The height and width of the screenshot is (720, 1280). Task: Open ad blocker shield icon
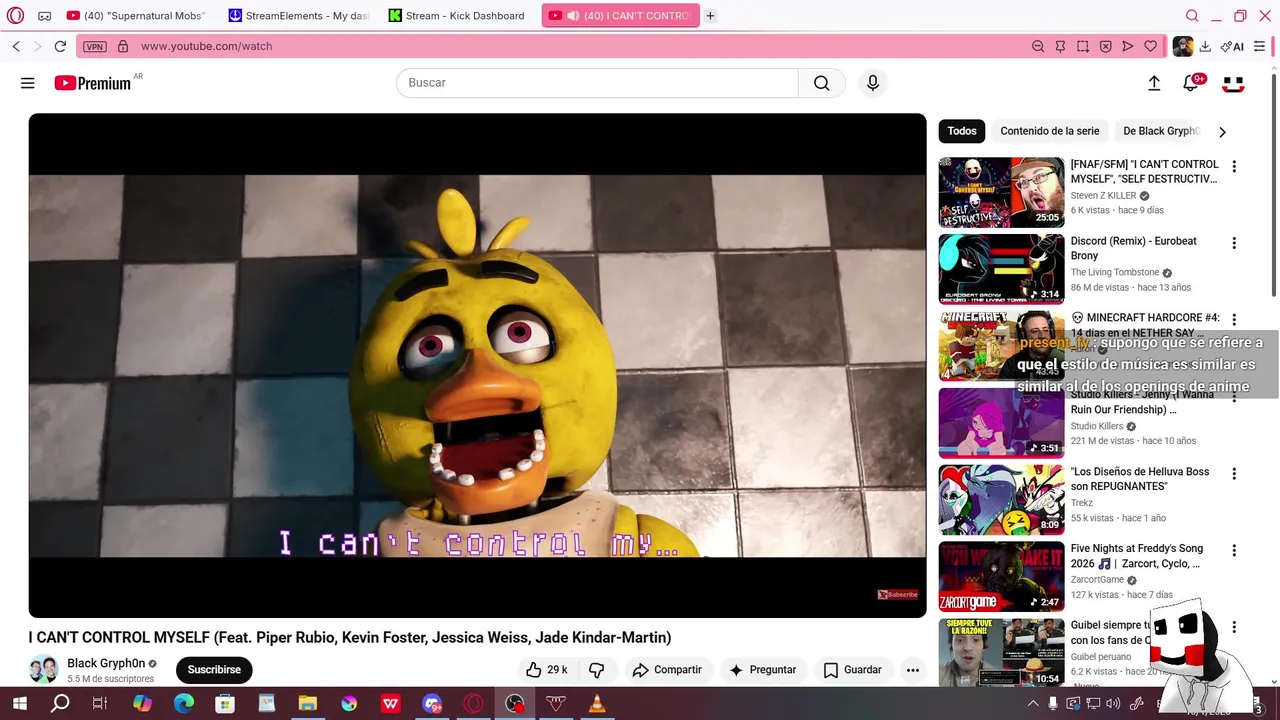click(1105, 46)
